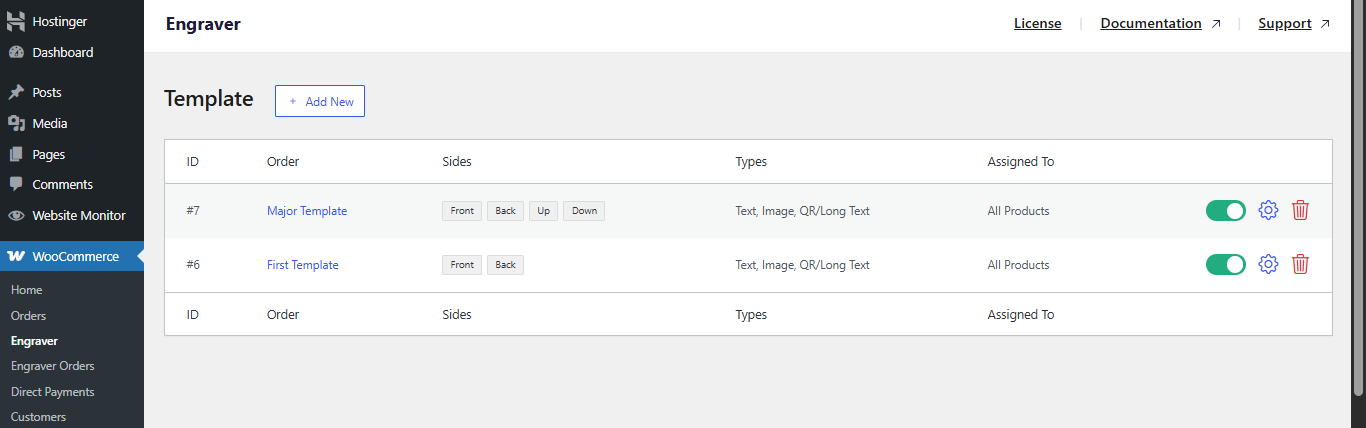Click the Engraver page title
1366x428 pixels.
click(x=203, y=24)
